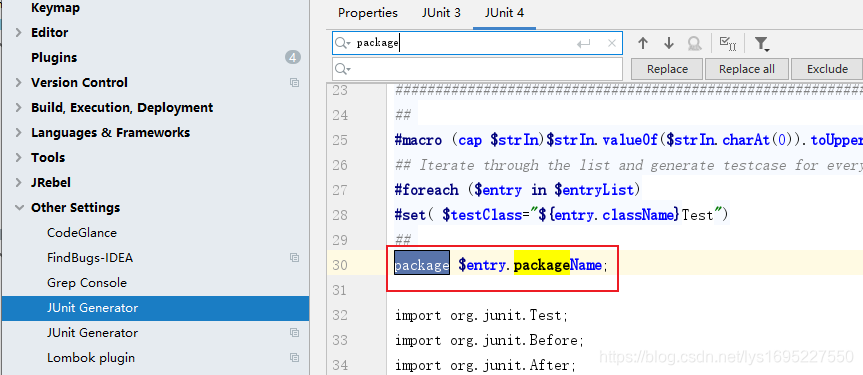Click the Replace all button
863x375 pixels.
pos(746,69)
